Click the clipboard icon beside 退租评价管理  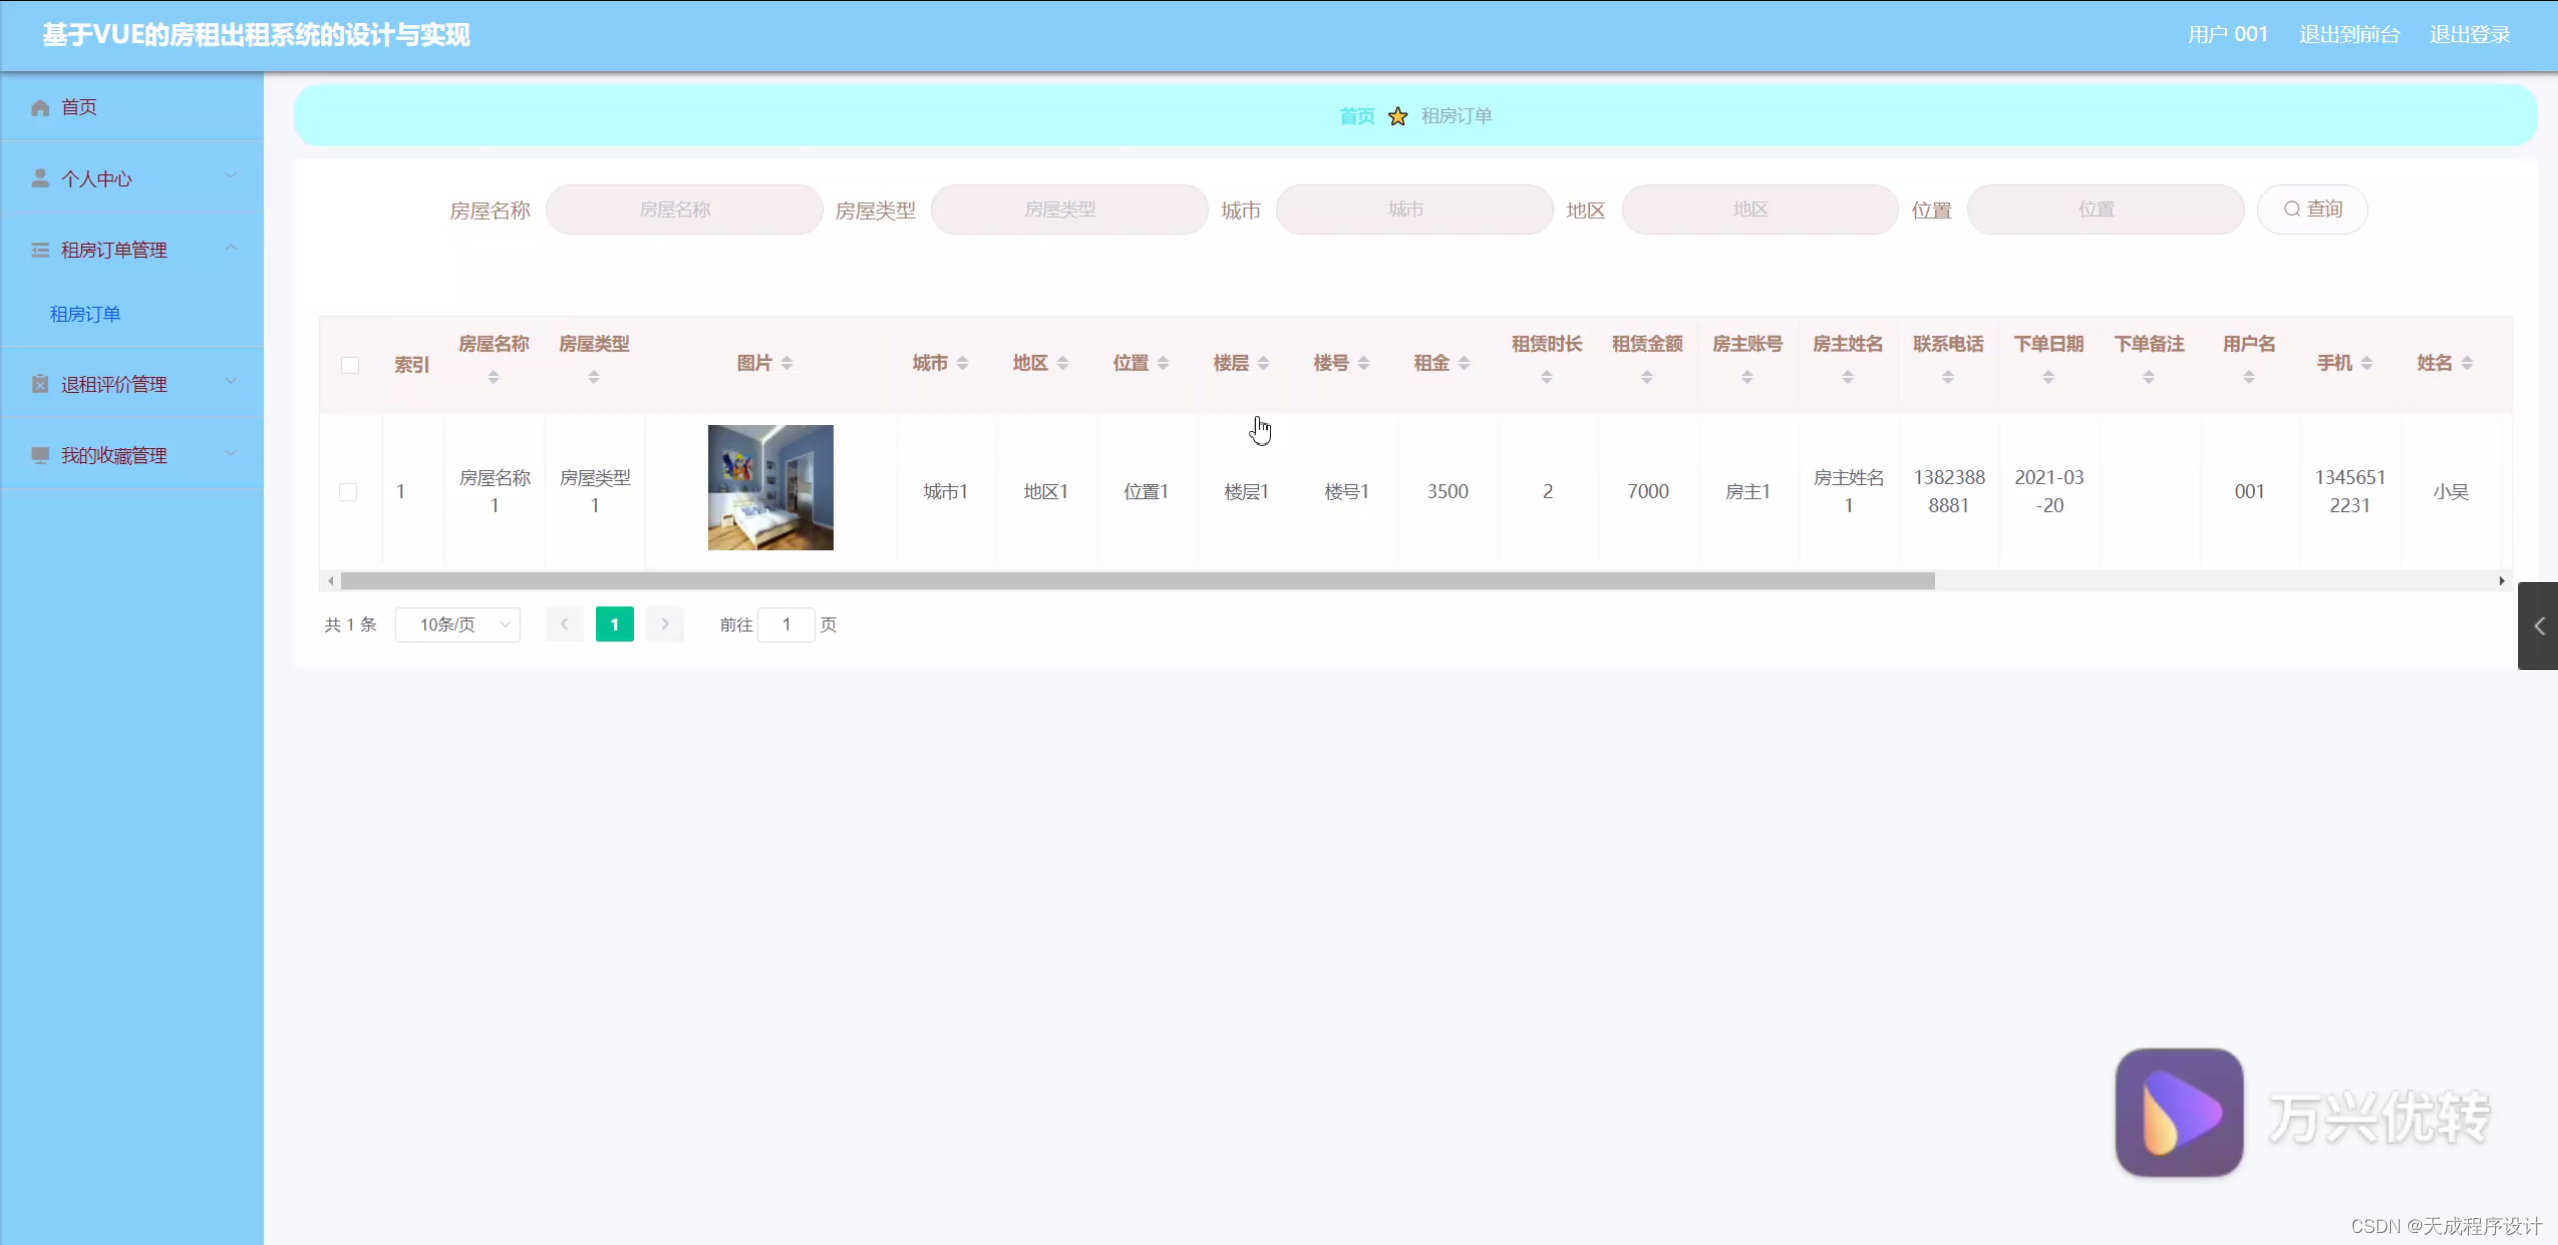pyautogui.click(x=40, y=384)
